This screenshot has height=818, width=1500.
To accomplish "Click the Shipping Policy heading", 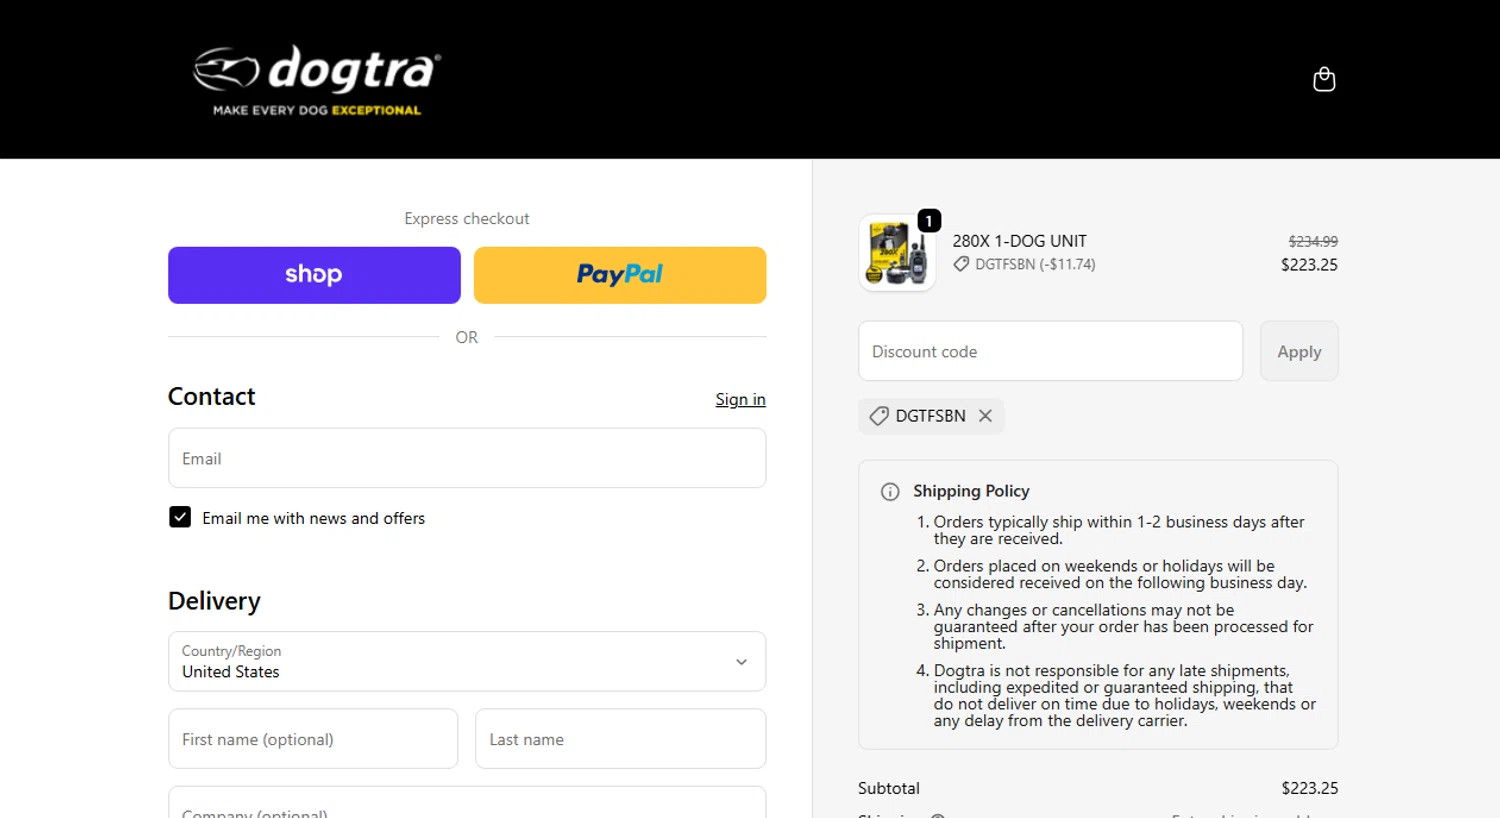I will tap(971, 491).
